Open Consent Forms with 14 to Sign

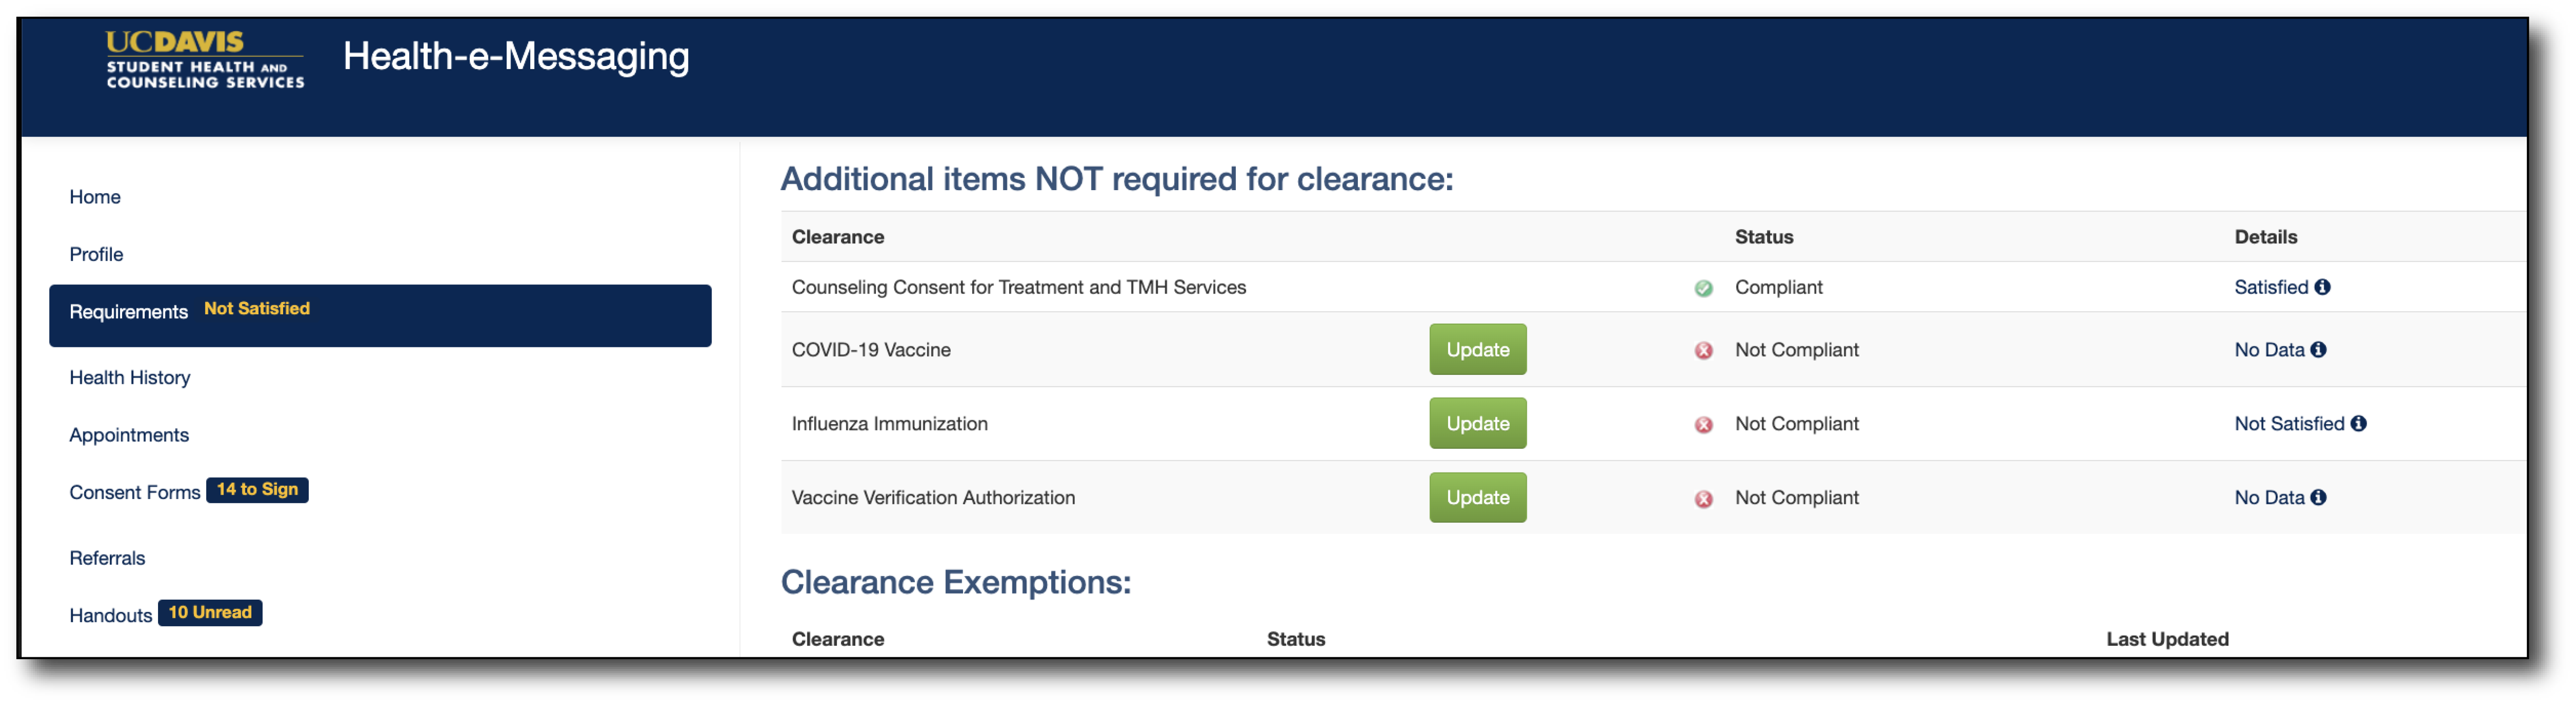135,492
